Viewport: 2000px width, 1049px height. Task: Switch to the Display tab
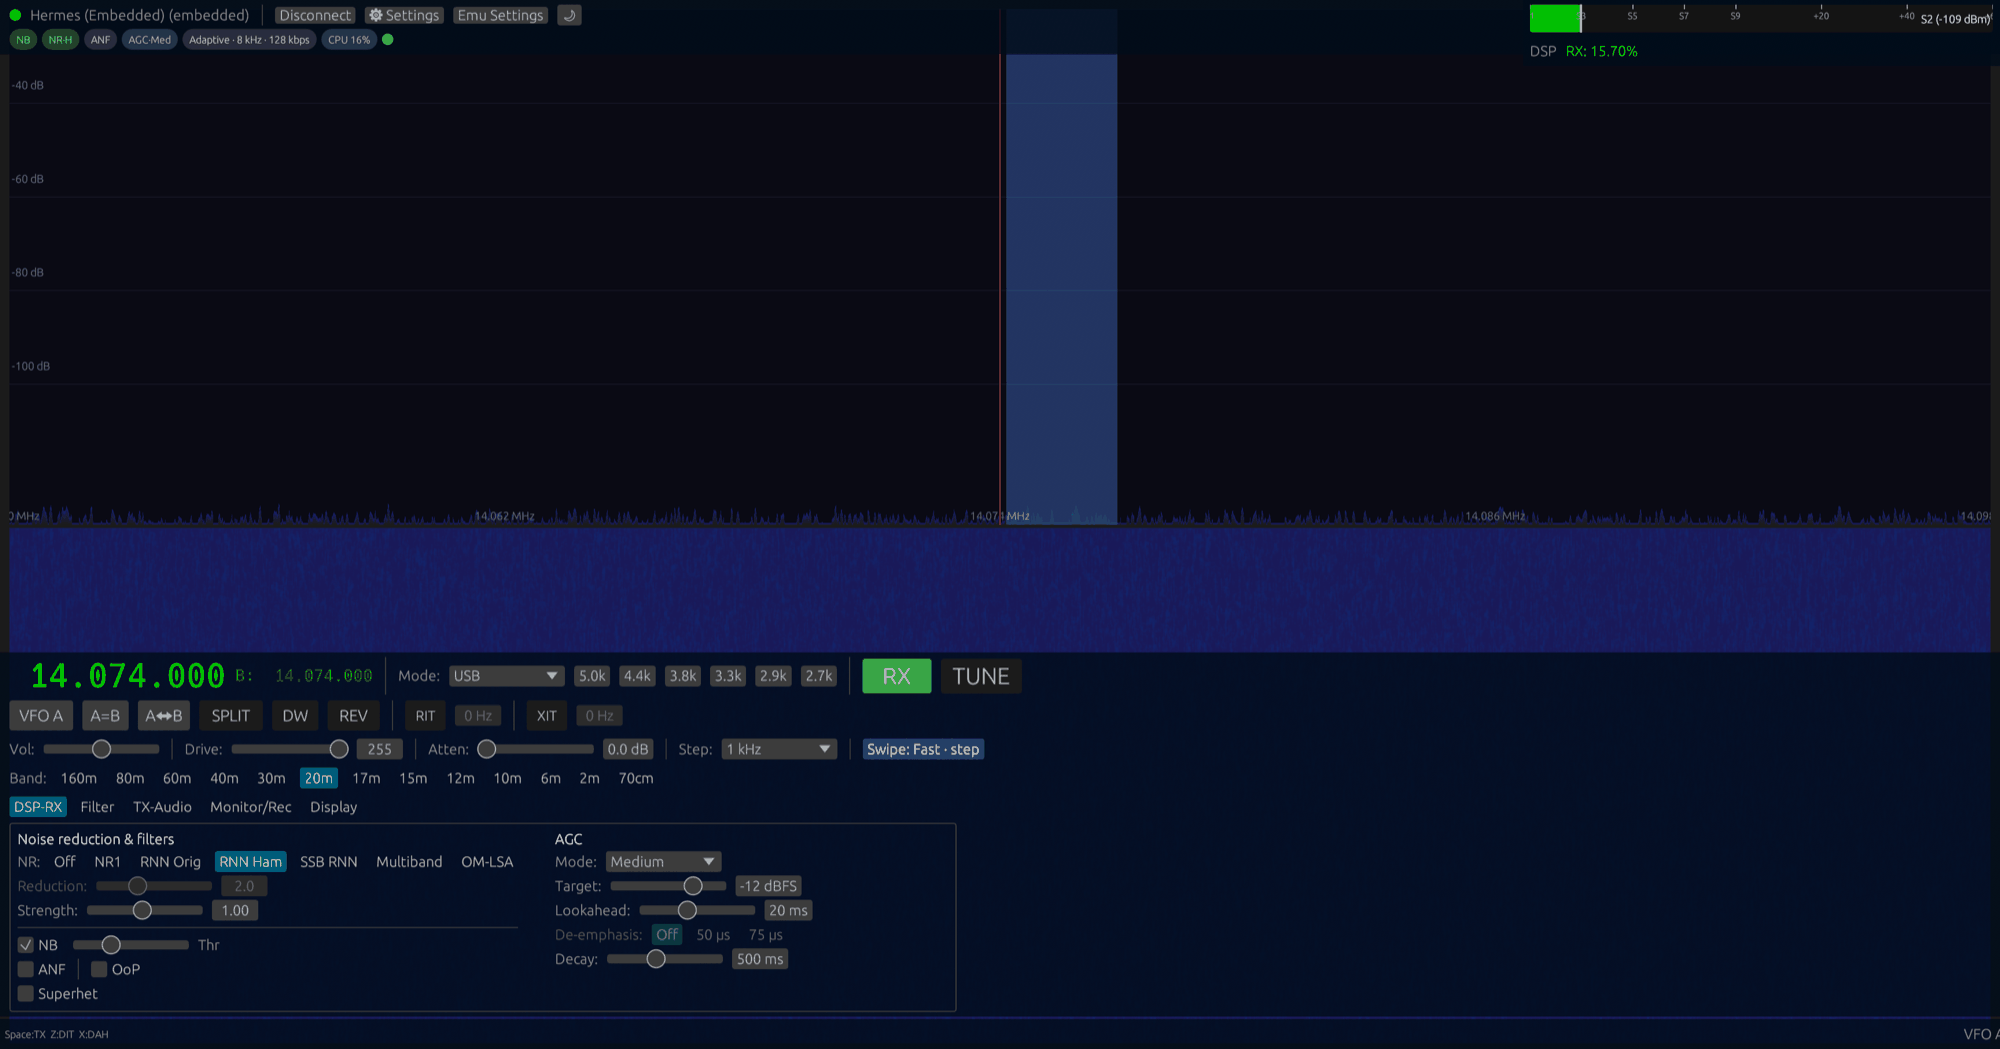(x=333, y=807)
